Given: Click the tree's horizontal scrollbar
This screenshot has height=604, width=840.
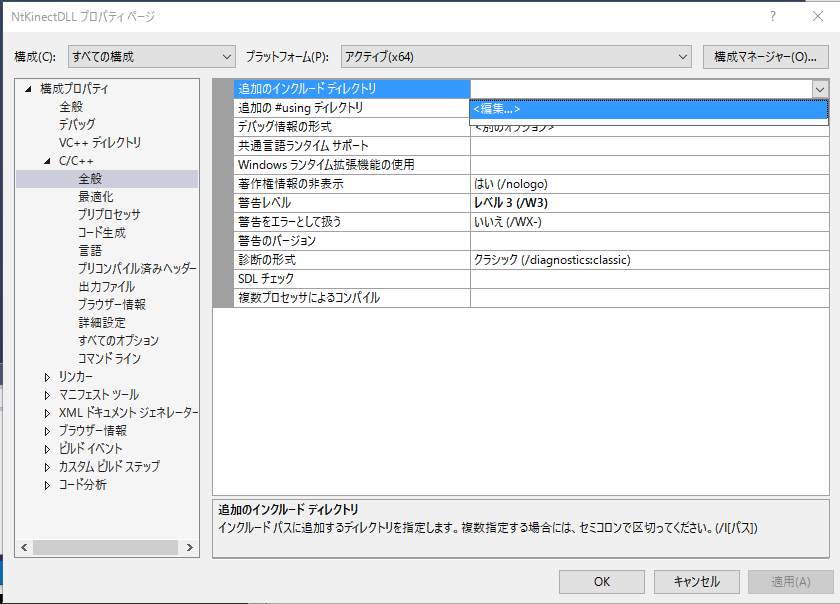Looking at the screenshot, I should pos(105,548).
